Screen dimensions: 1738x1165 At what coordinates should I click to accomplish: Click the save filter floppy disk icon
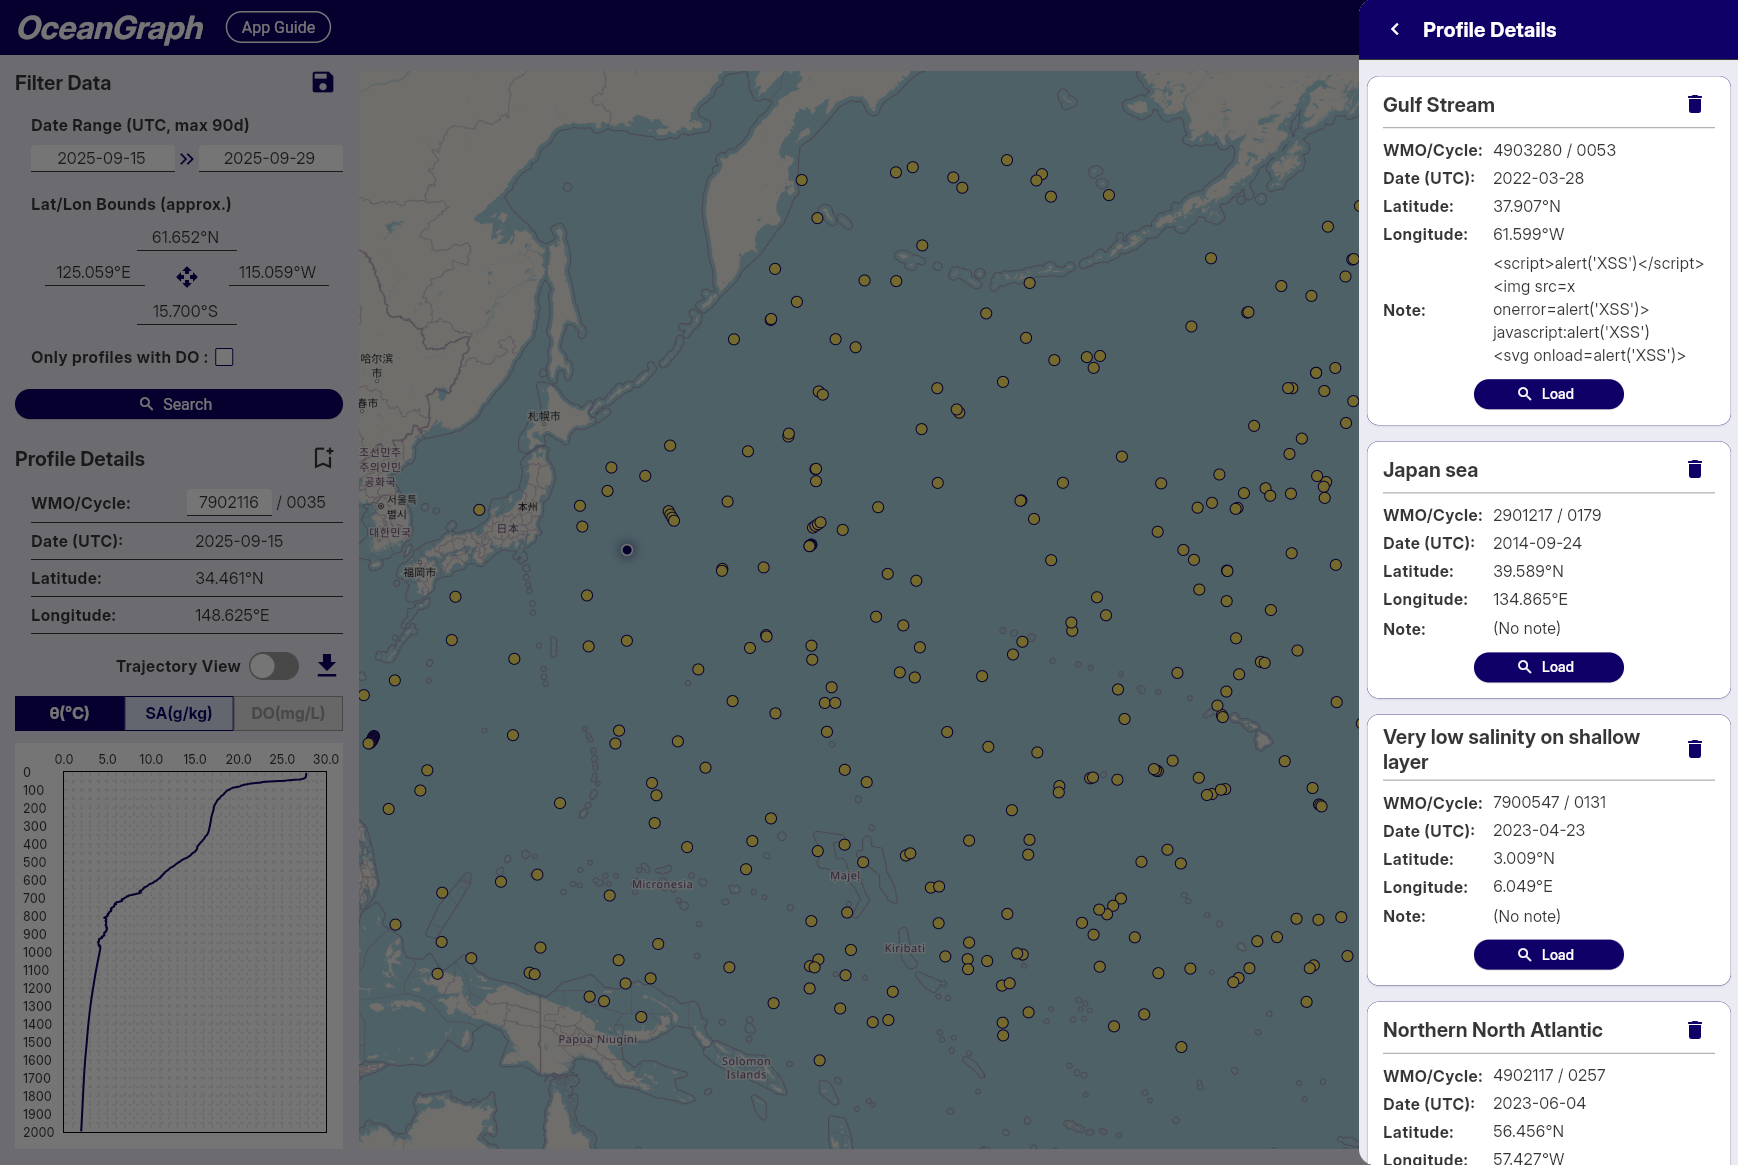(x=322, y=83)
